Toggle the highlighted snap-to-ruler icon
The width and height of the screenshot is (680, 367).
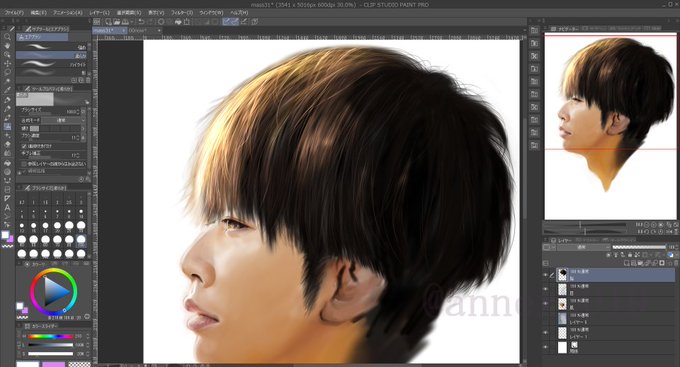tap(226, 22)
